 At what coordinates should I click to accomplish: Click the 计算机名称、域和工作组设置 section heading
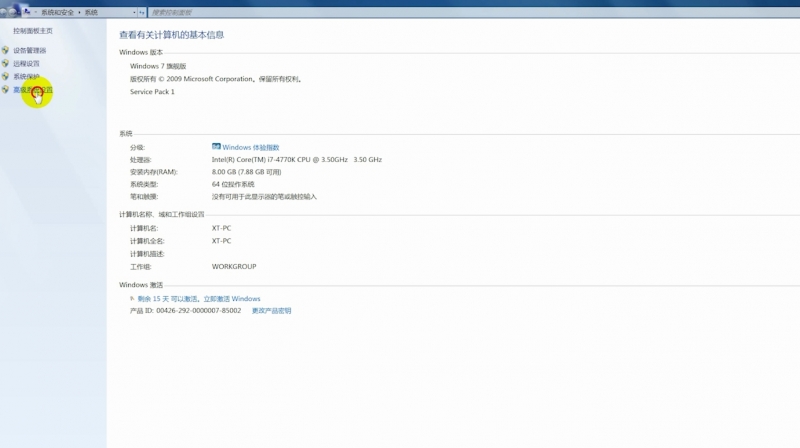click(x=162, y=215)
